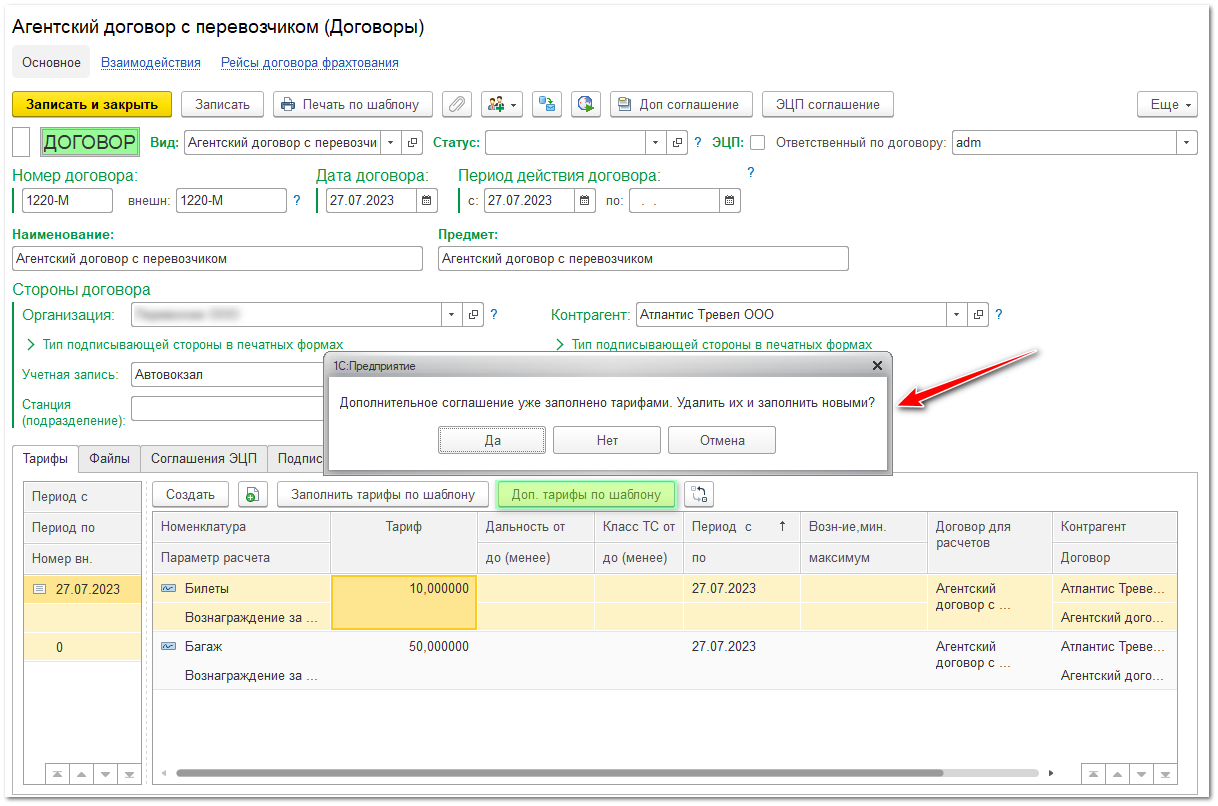Viewport: 1218px width, 806px height.
Task: Click the paperclip attached files icon
Action: (x=457, y=104)
